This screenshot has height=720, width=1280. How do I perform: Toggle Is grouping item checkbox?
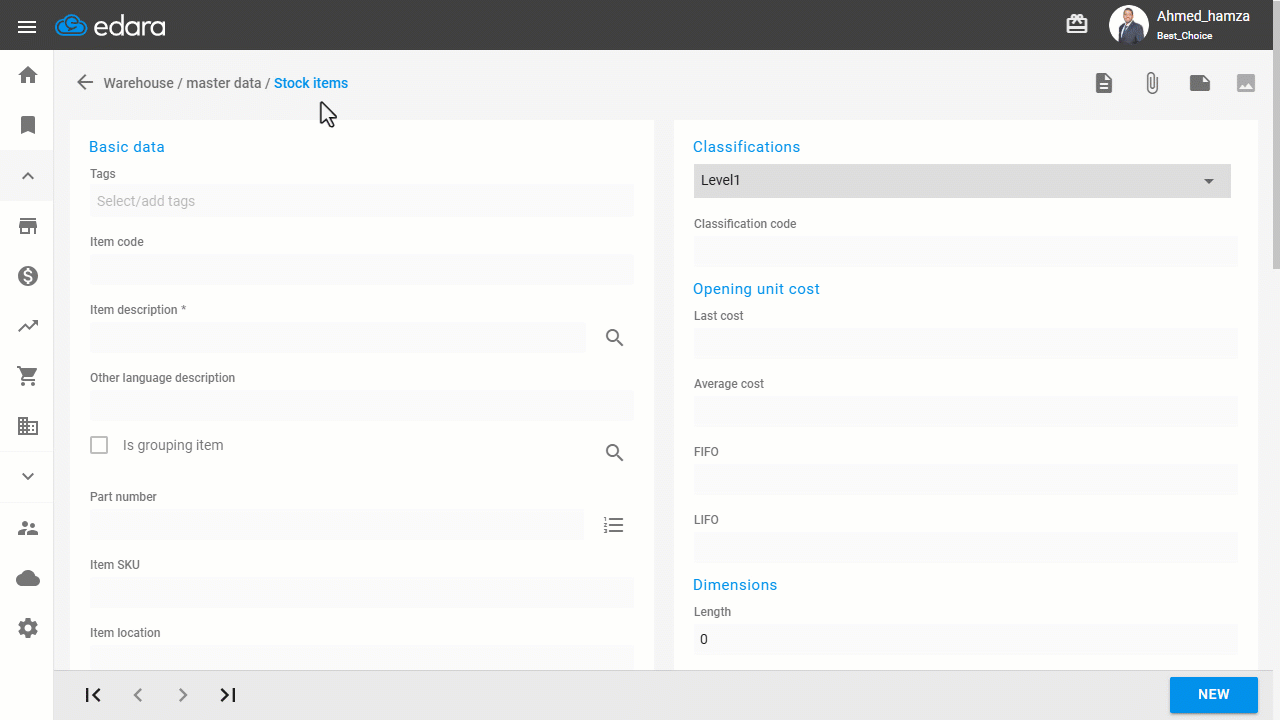99,445
